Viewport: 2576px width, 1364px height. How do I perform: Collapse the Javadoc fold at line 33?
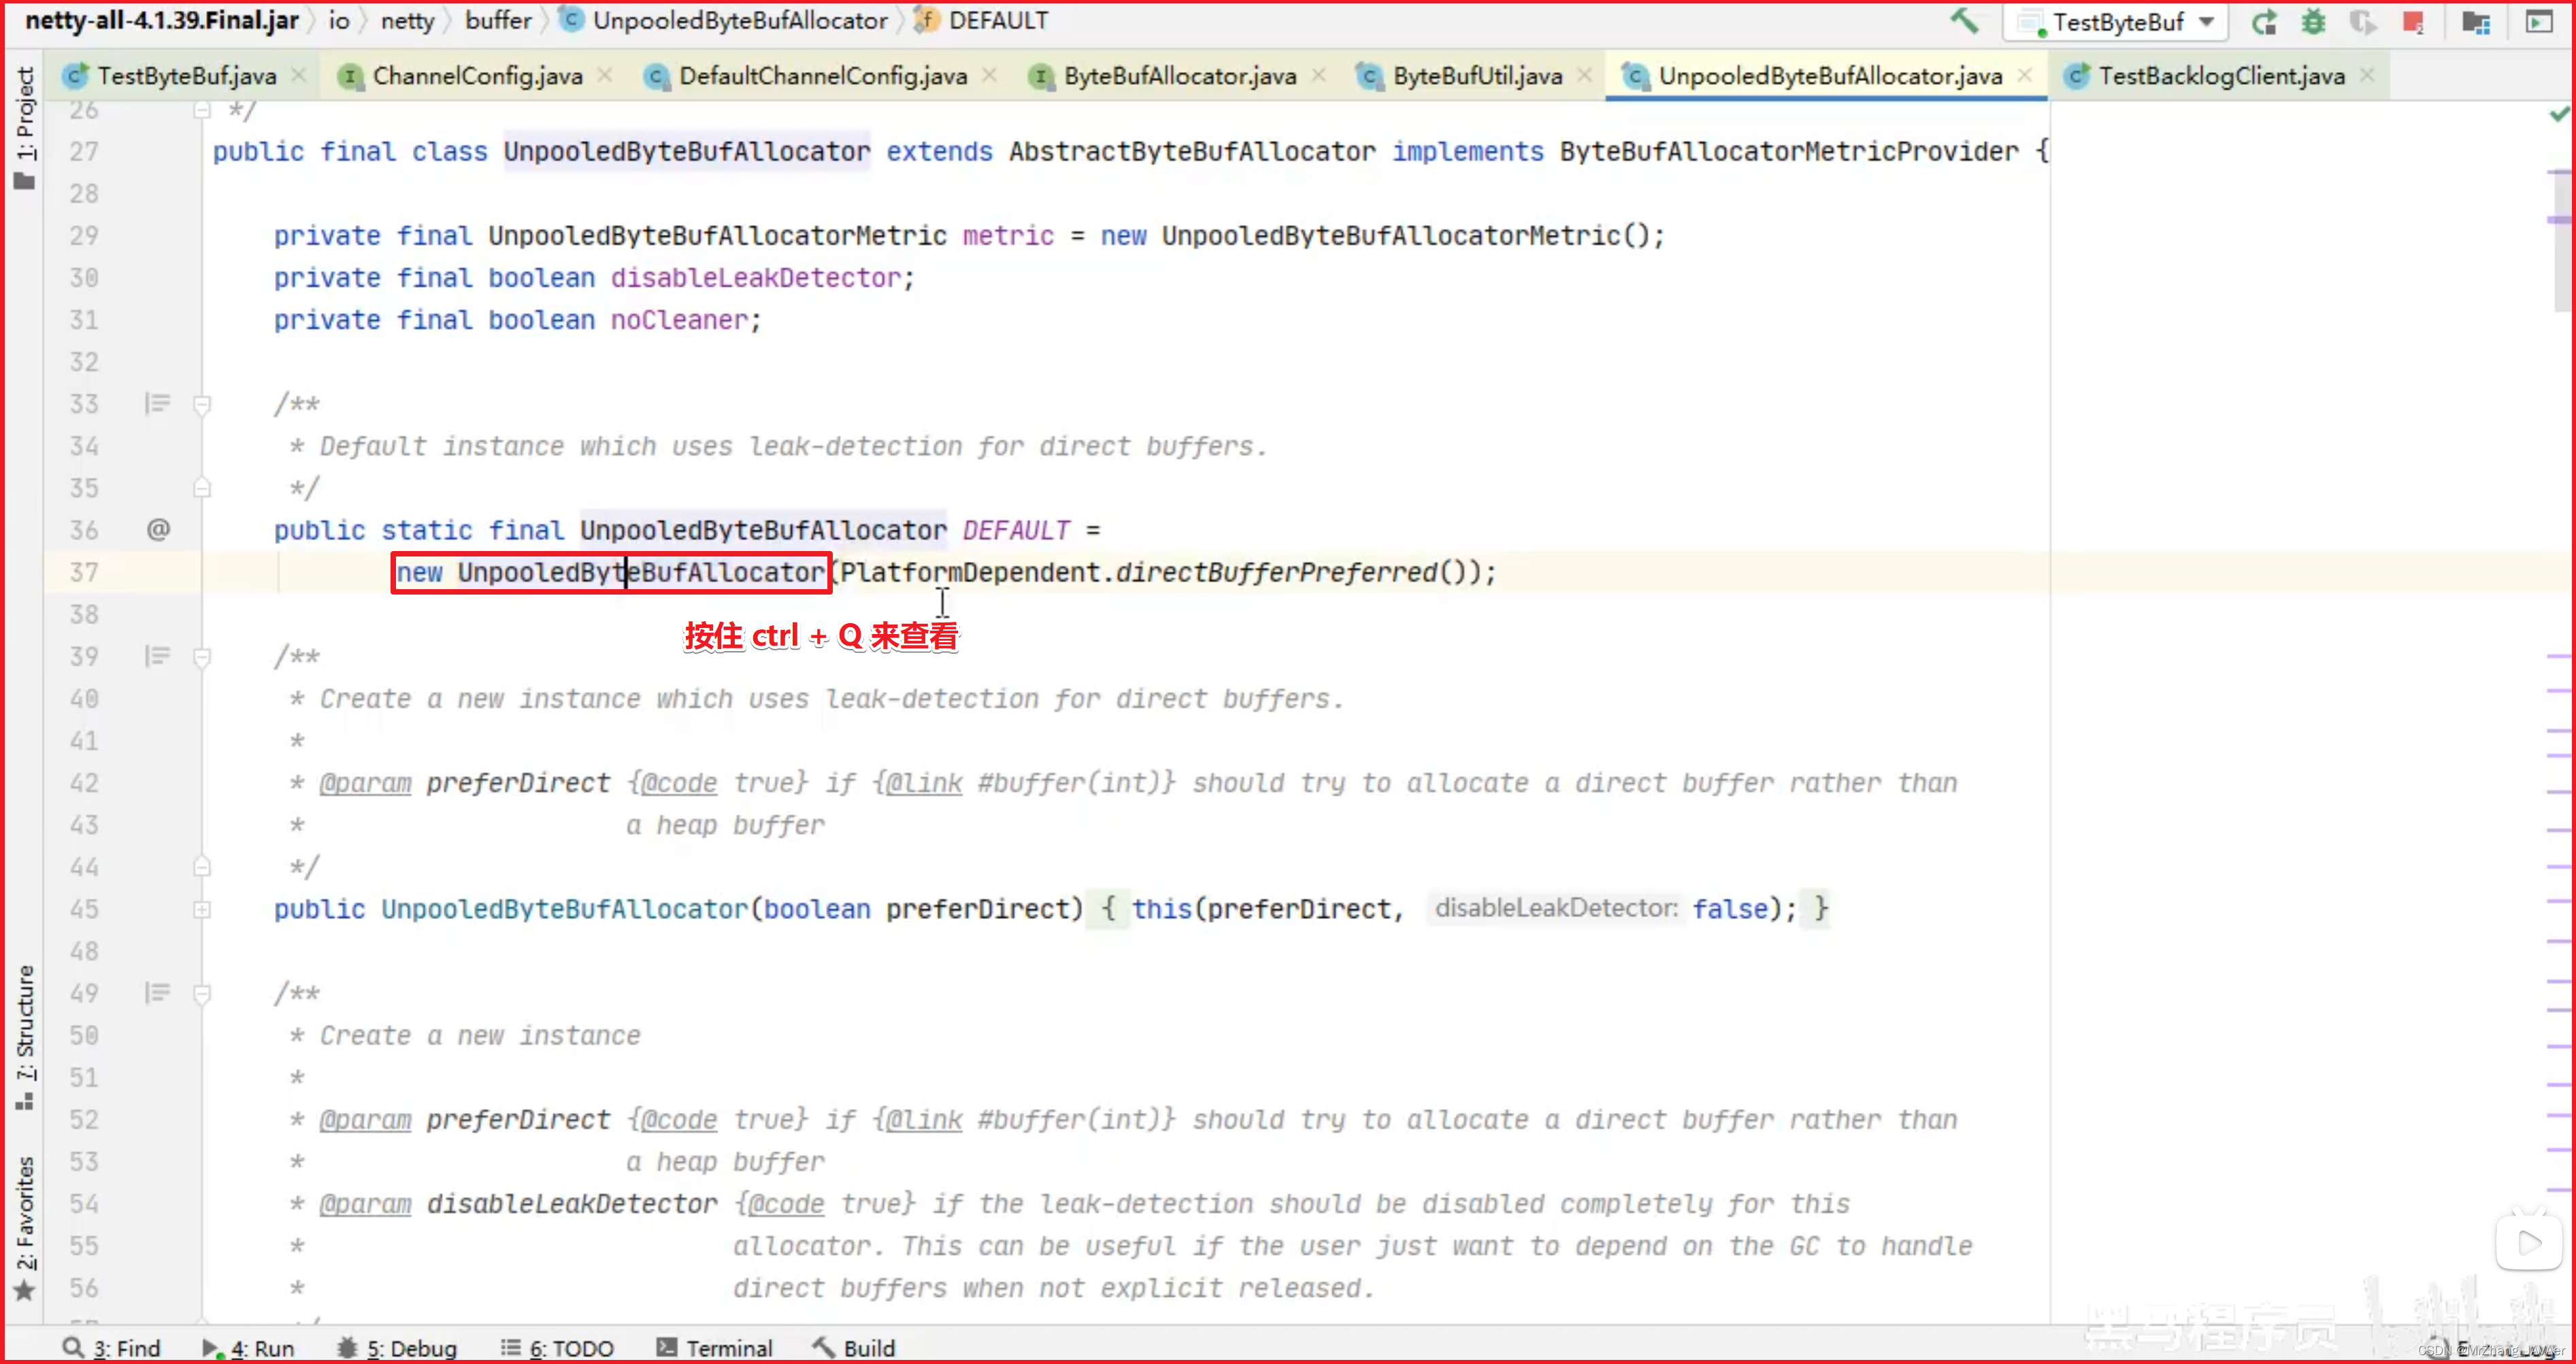point(202,404)
